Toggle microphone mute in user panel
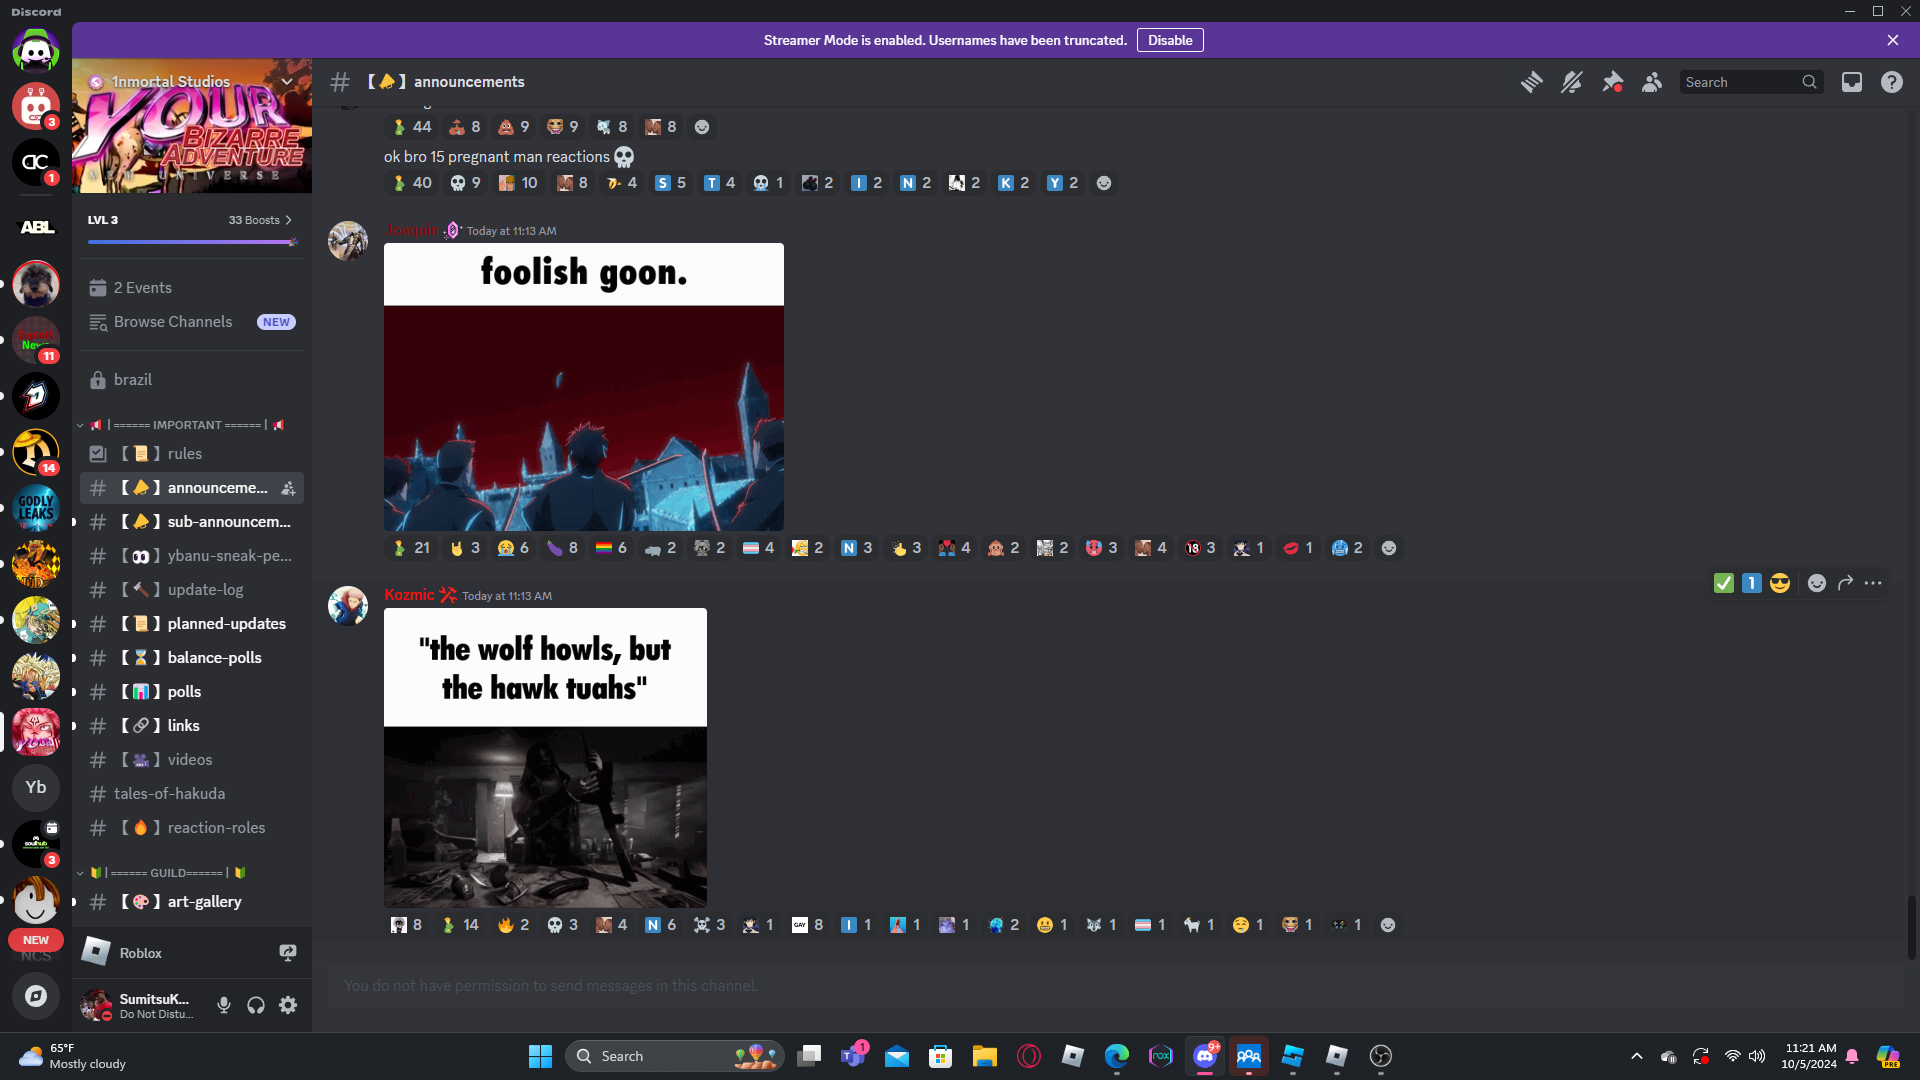Image resolution: width=1920 pixels, height=1080 pixels. (x=224, y=1005)
